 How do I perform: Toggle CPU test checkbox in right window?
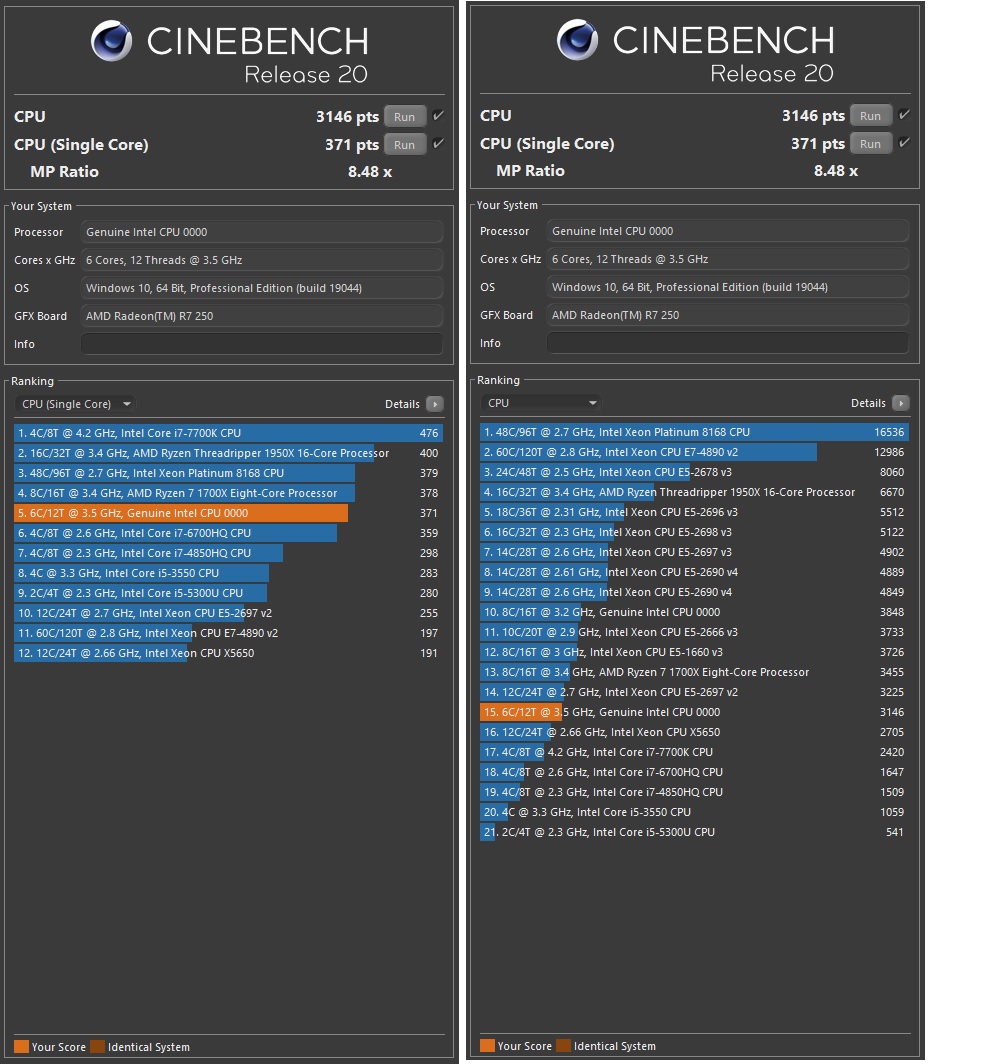[904, 114]
